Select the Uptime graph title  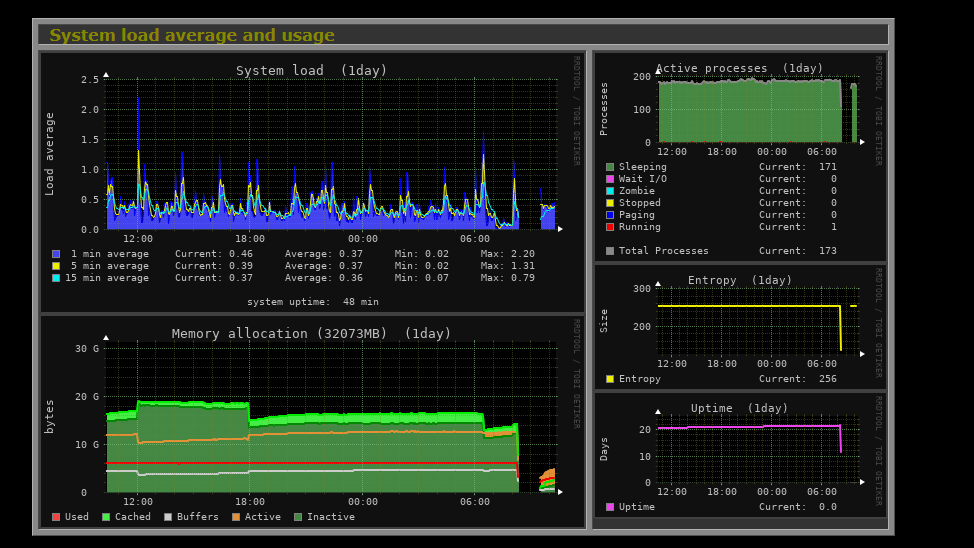[739, 409]
